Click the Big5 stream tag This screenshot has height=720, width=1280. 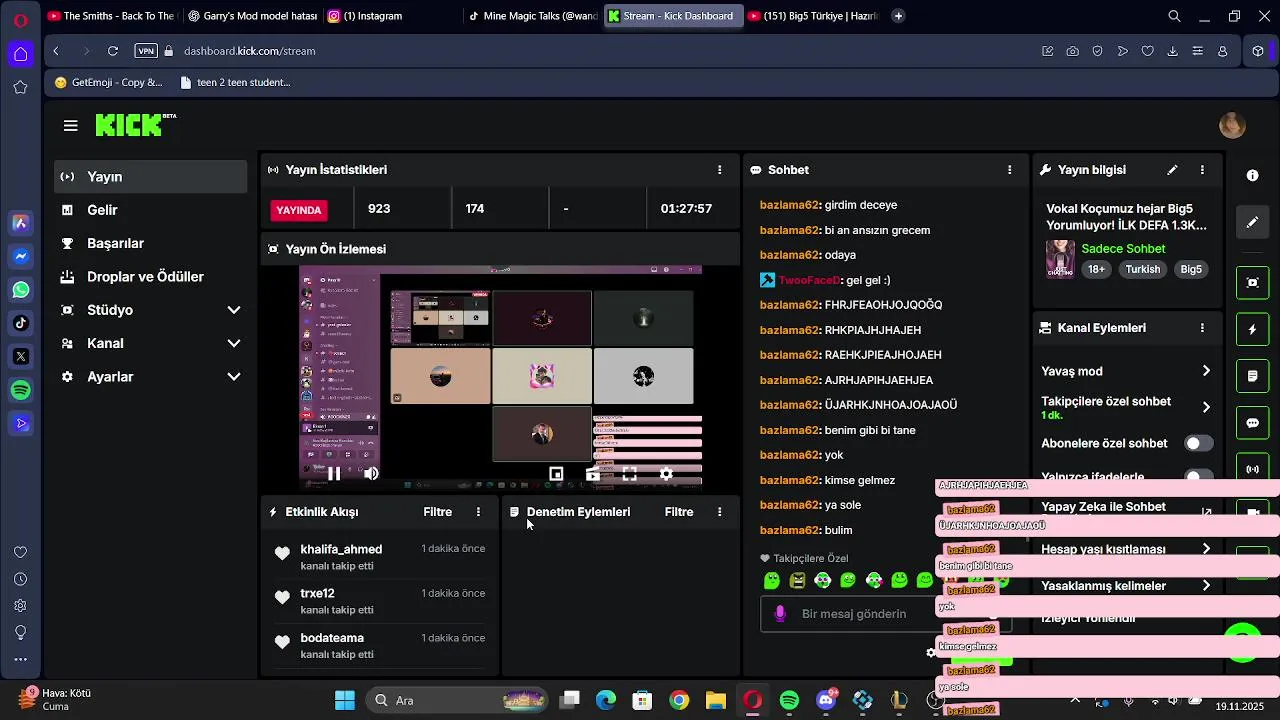pyautogui.click(x=1191, y=270)
